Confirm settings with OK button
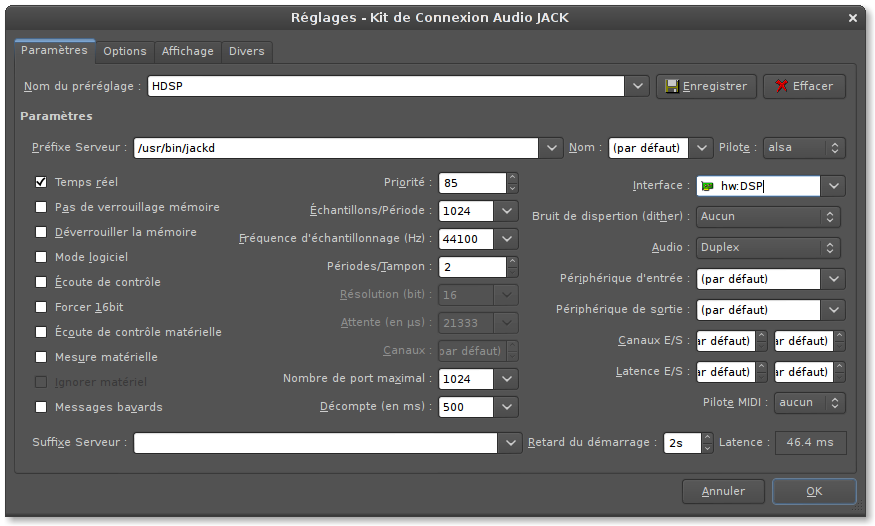Screen dimensions: 875x526 (x=814, y=491)
